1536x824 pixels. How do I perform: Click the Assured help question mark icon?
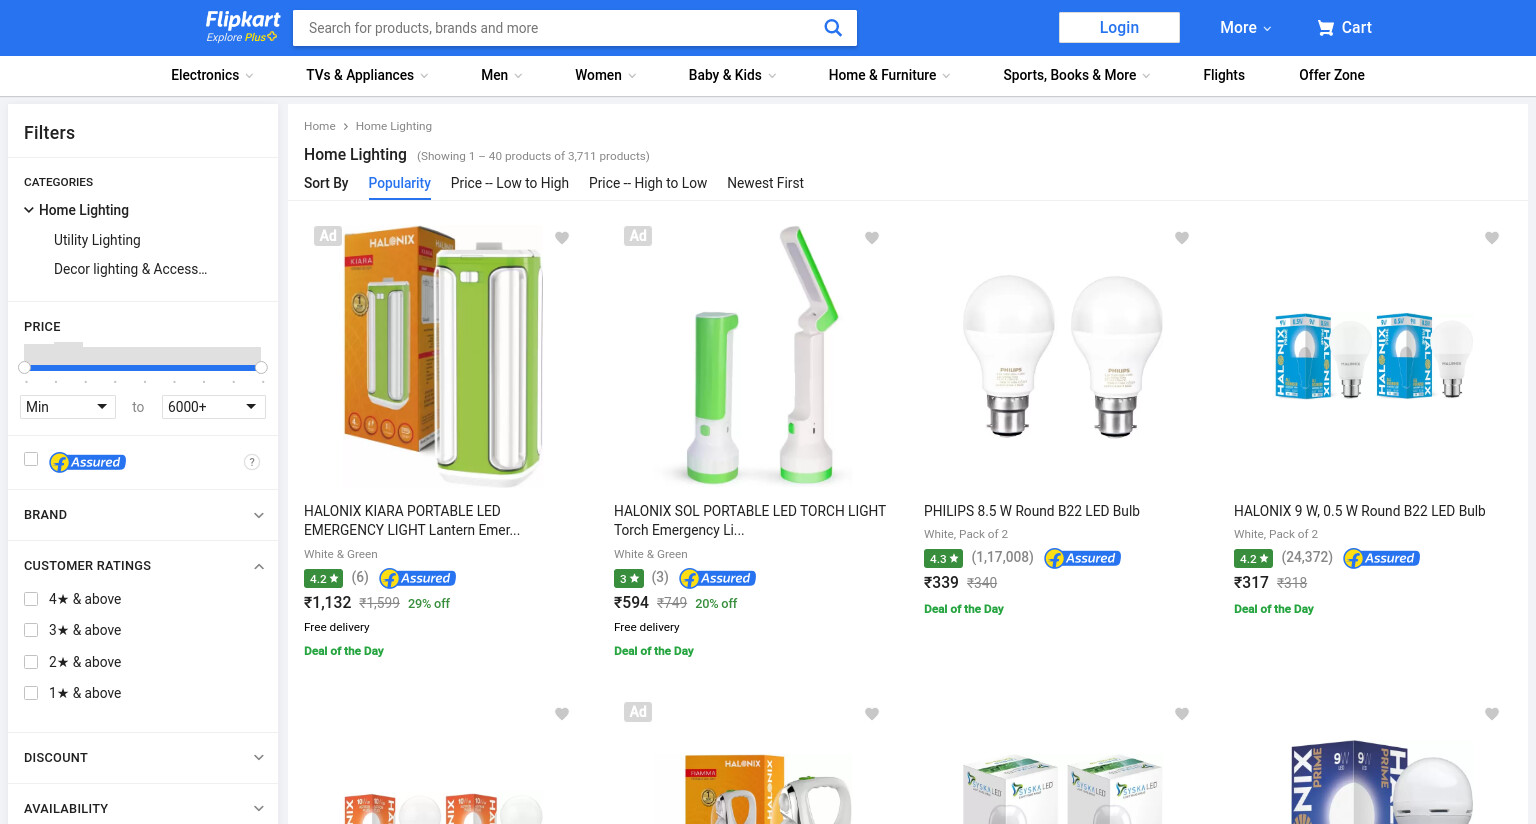[252, 462]
